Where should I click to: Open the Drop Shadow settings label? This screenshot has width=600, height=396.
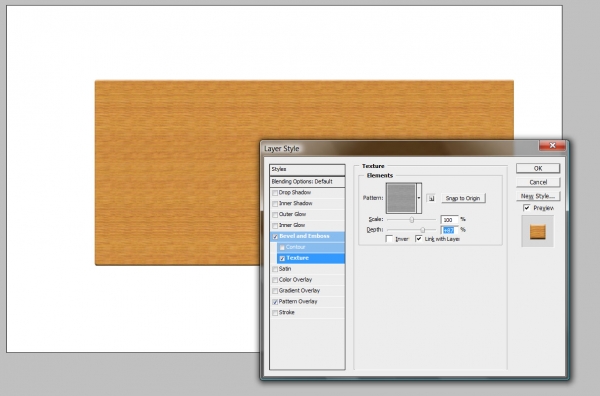pyautogui.click(x=295, y=192)
